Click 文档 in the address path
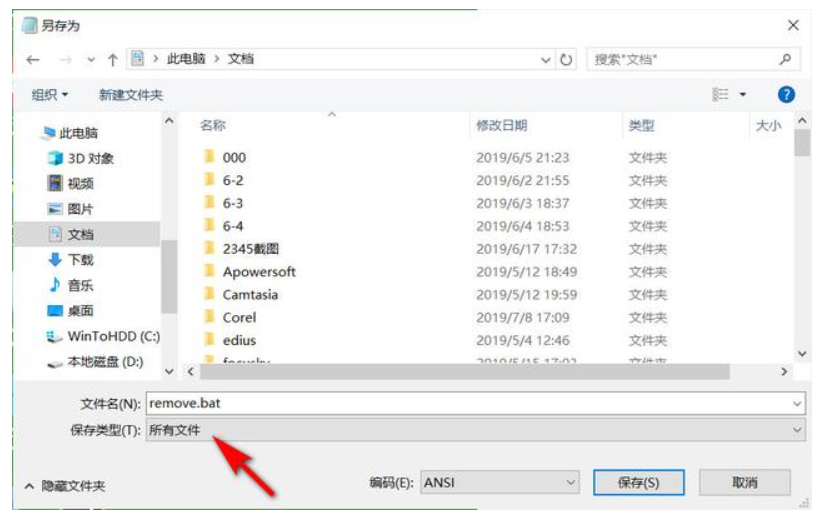The width and height of the screenshot is (814, 522). (241, 59)
